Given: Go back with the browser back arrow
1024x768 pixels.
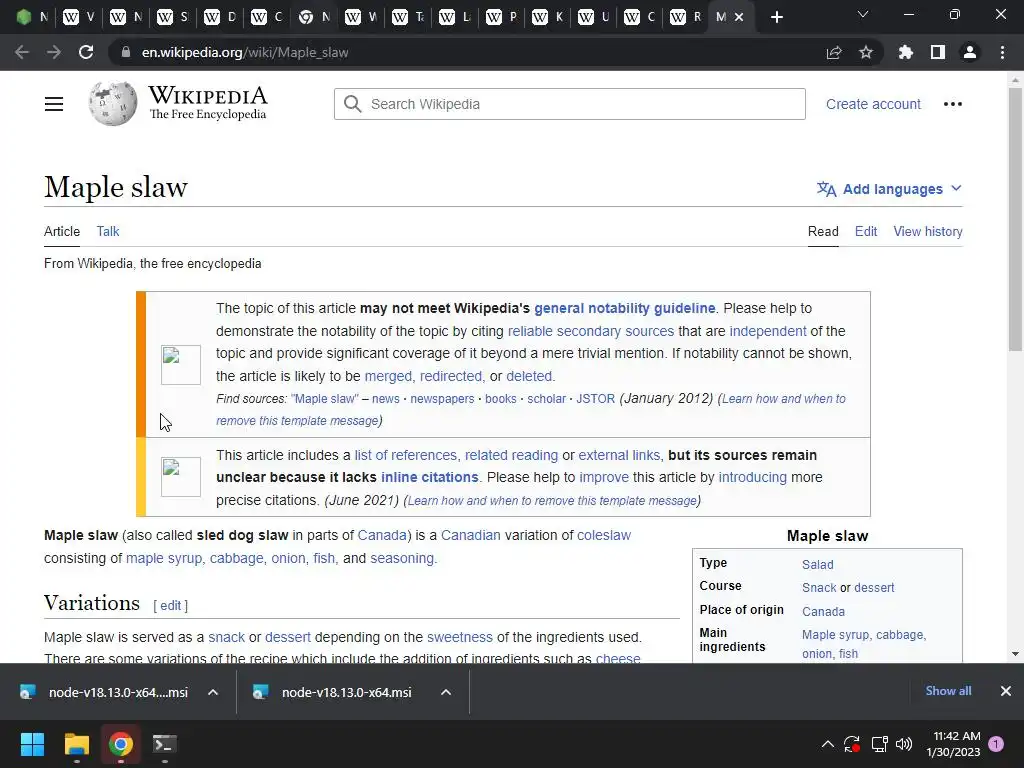Looking at the screenshot, I should coord(22,52).
